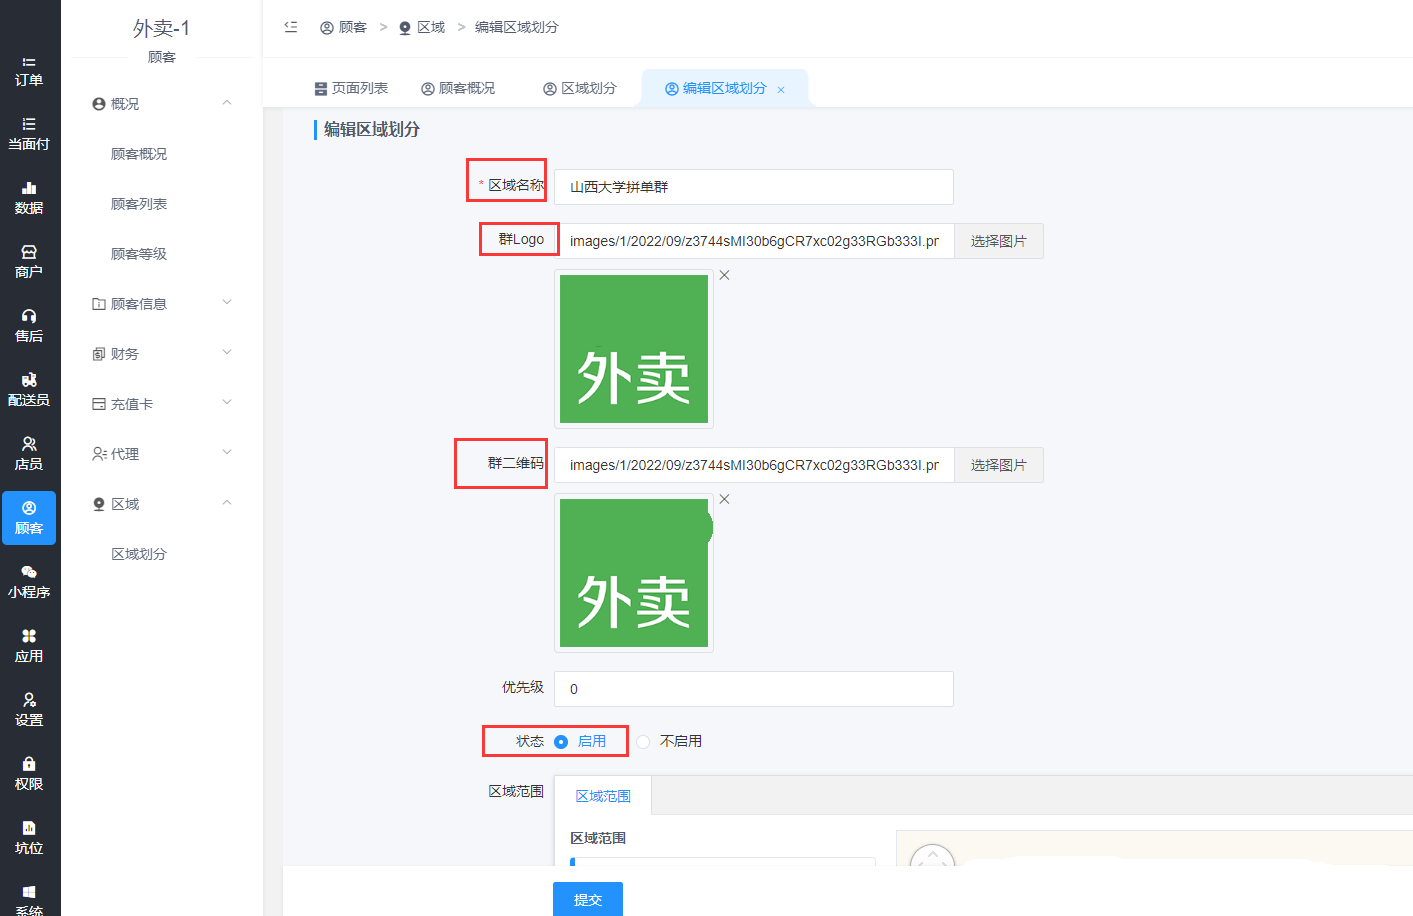Focus the 优先级 input field

click(754, 689)
